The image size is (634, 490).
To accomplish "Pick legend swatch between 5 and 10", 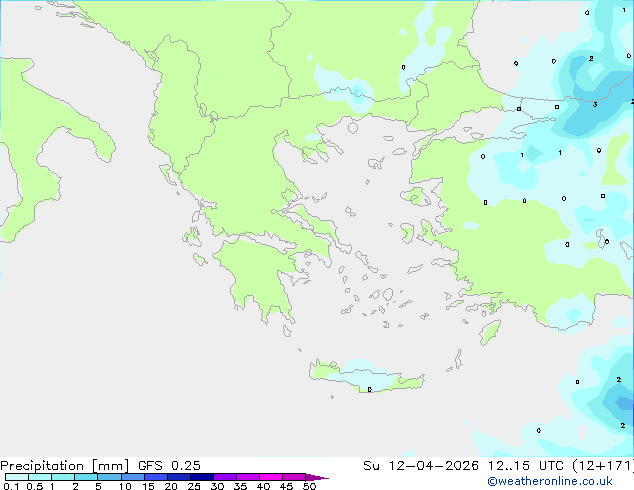I will pos(109,477).
